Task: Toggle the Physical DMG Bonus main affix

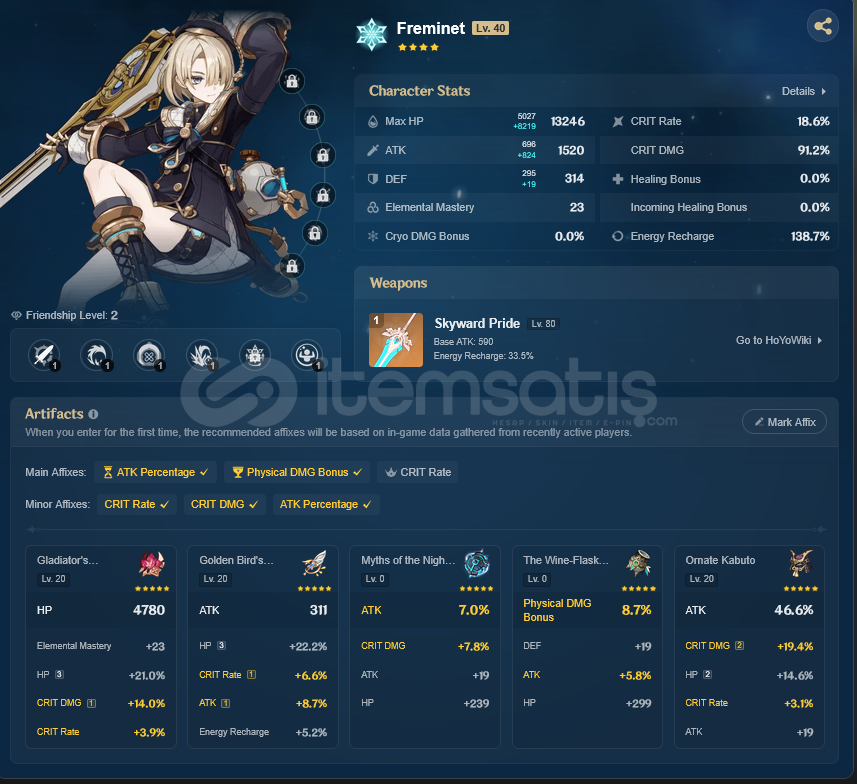Action: (297, 472)
